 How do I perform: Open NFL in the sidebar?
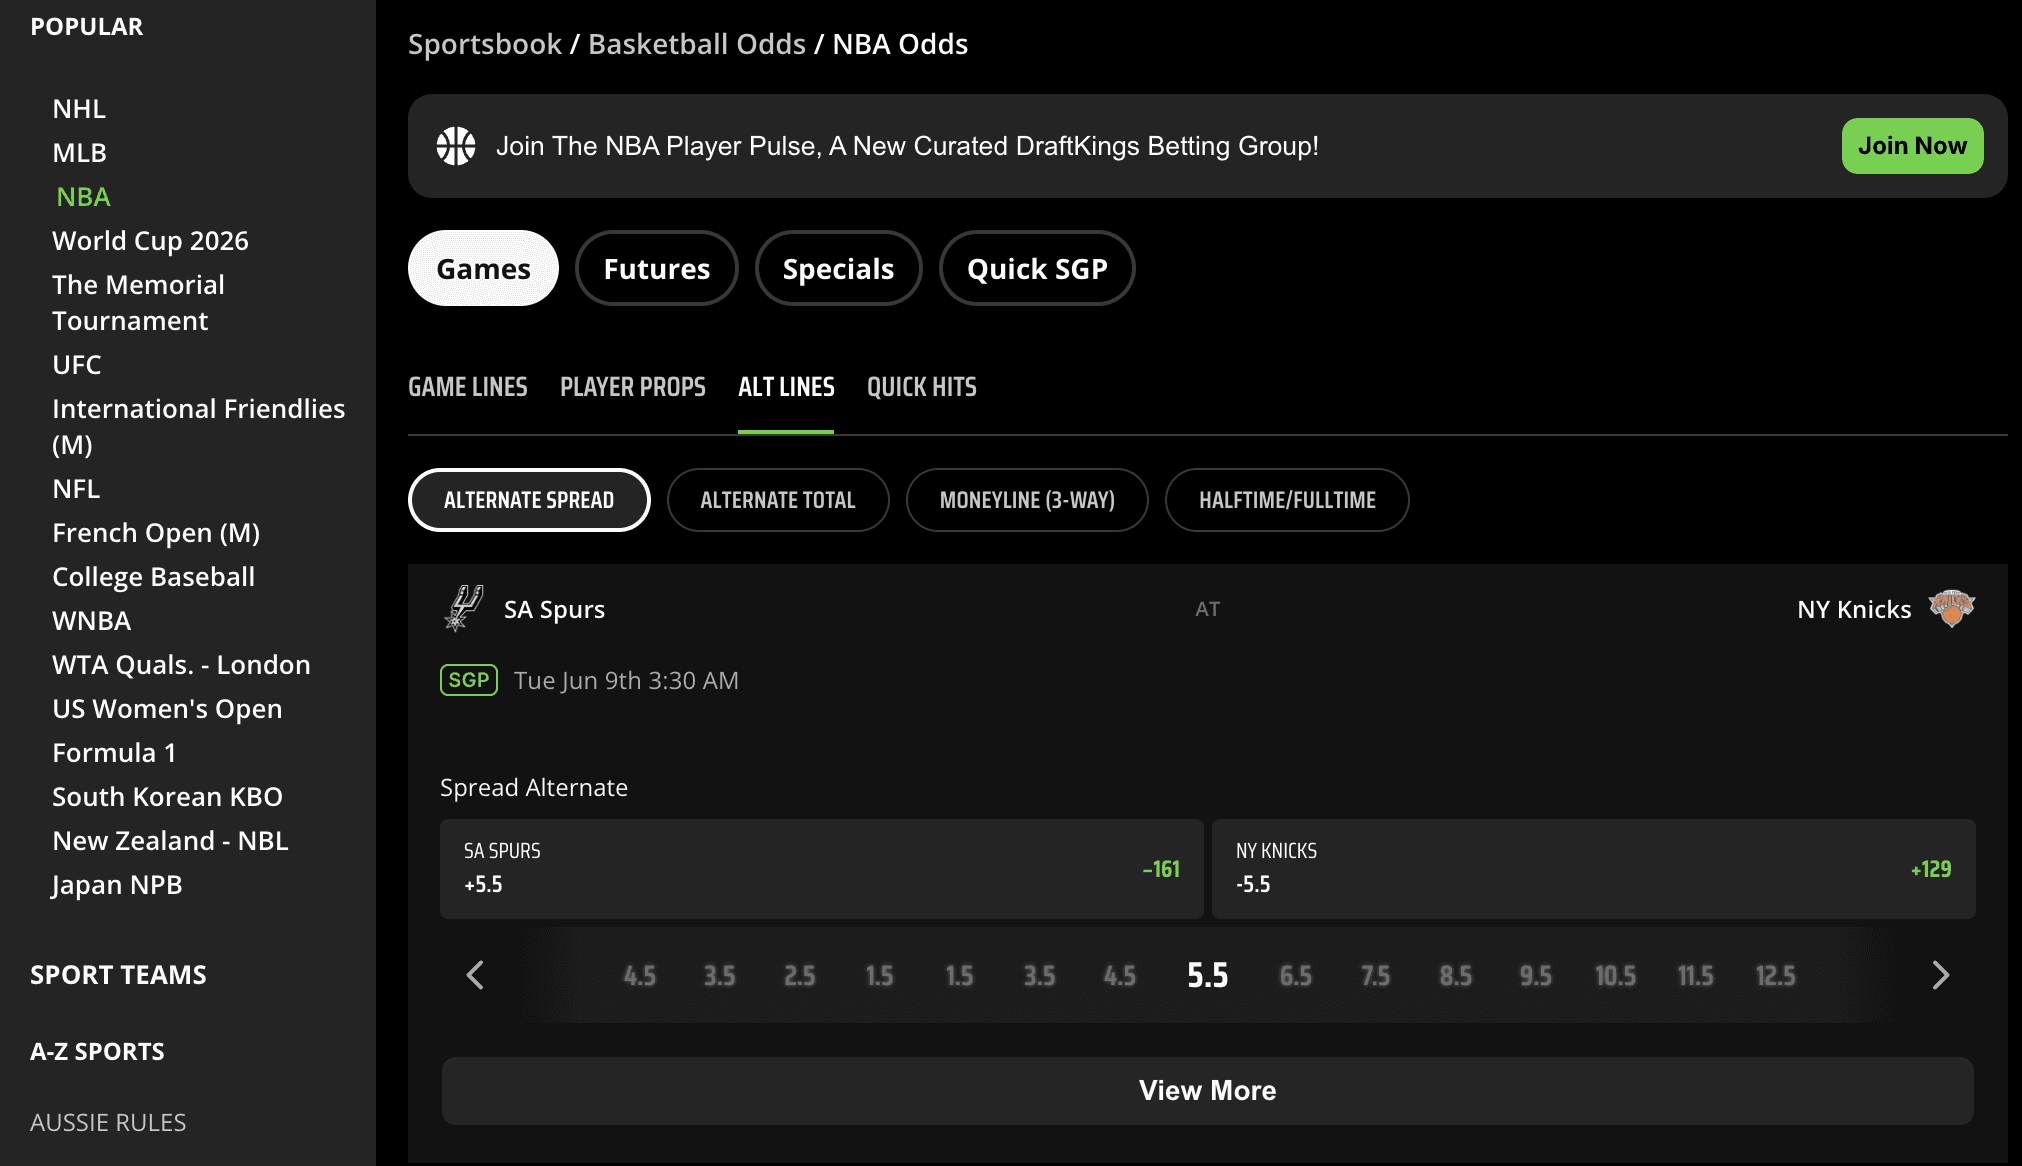[x=76, y=488]
